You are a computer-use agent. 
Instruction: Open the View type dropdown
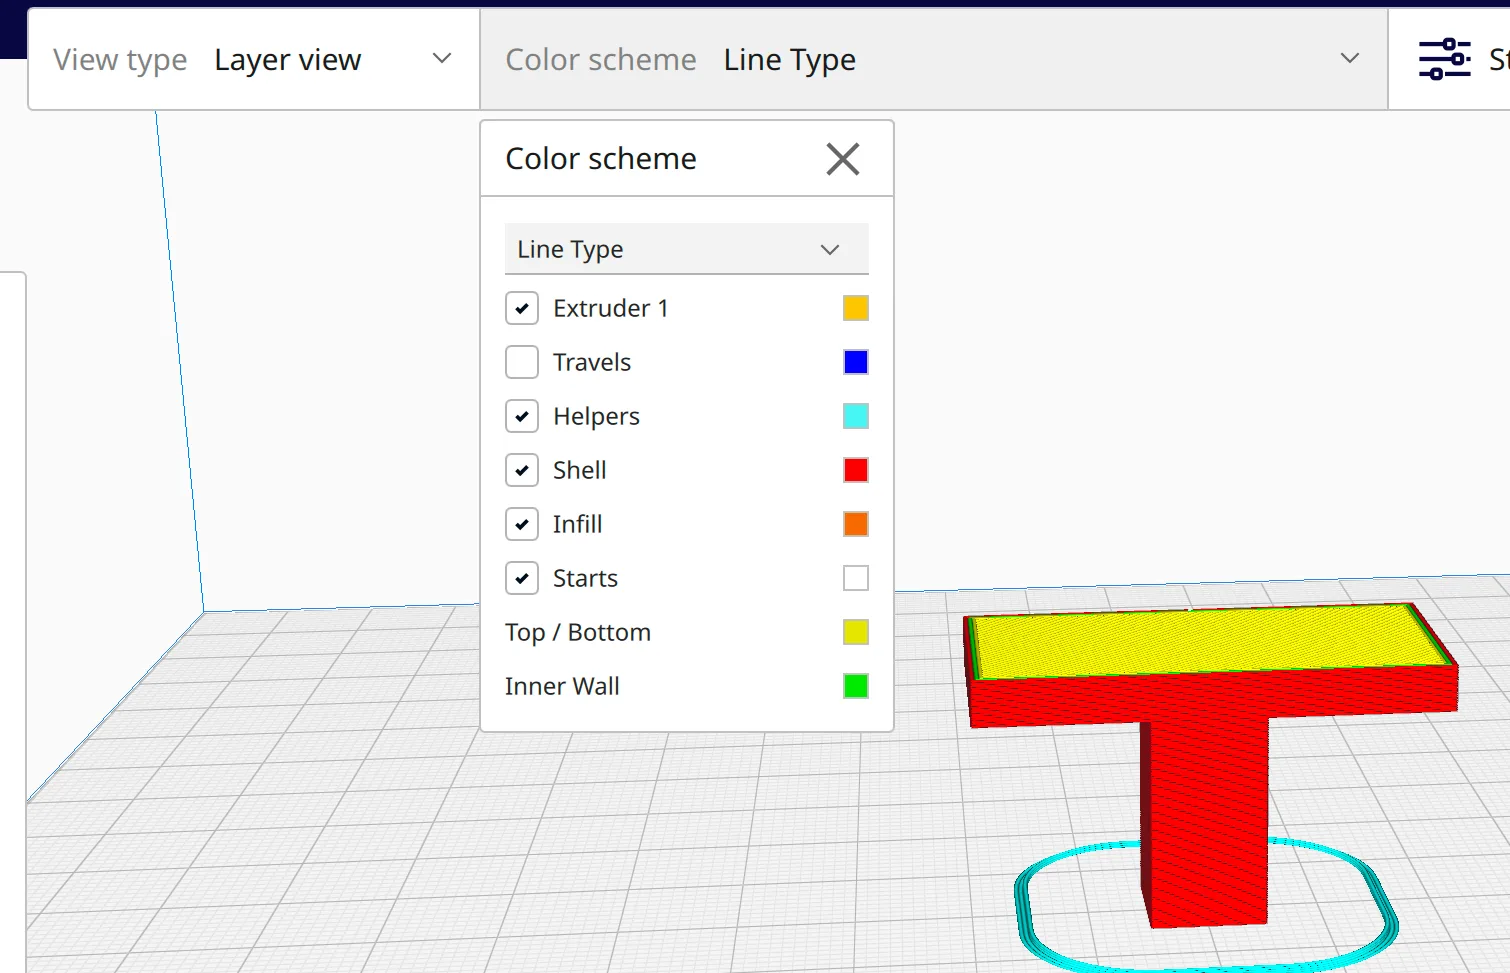click(254, 60)
